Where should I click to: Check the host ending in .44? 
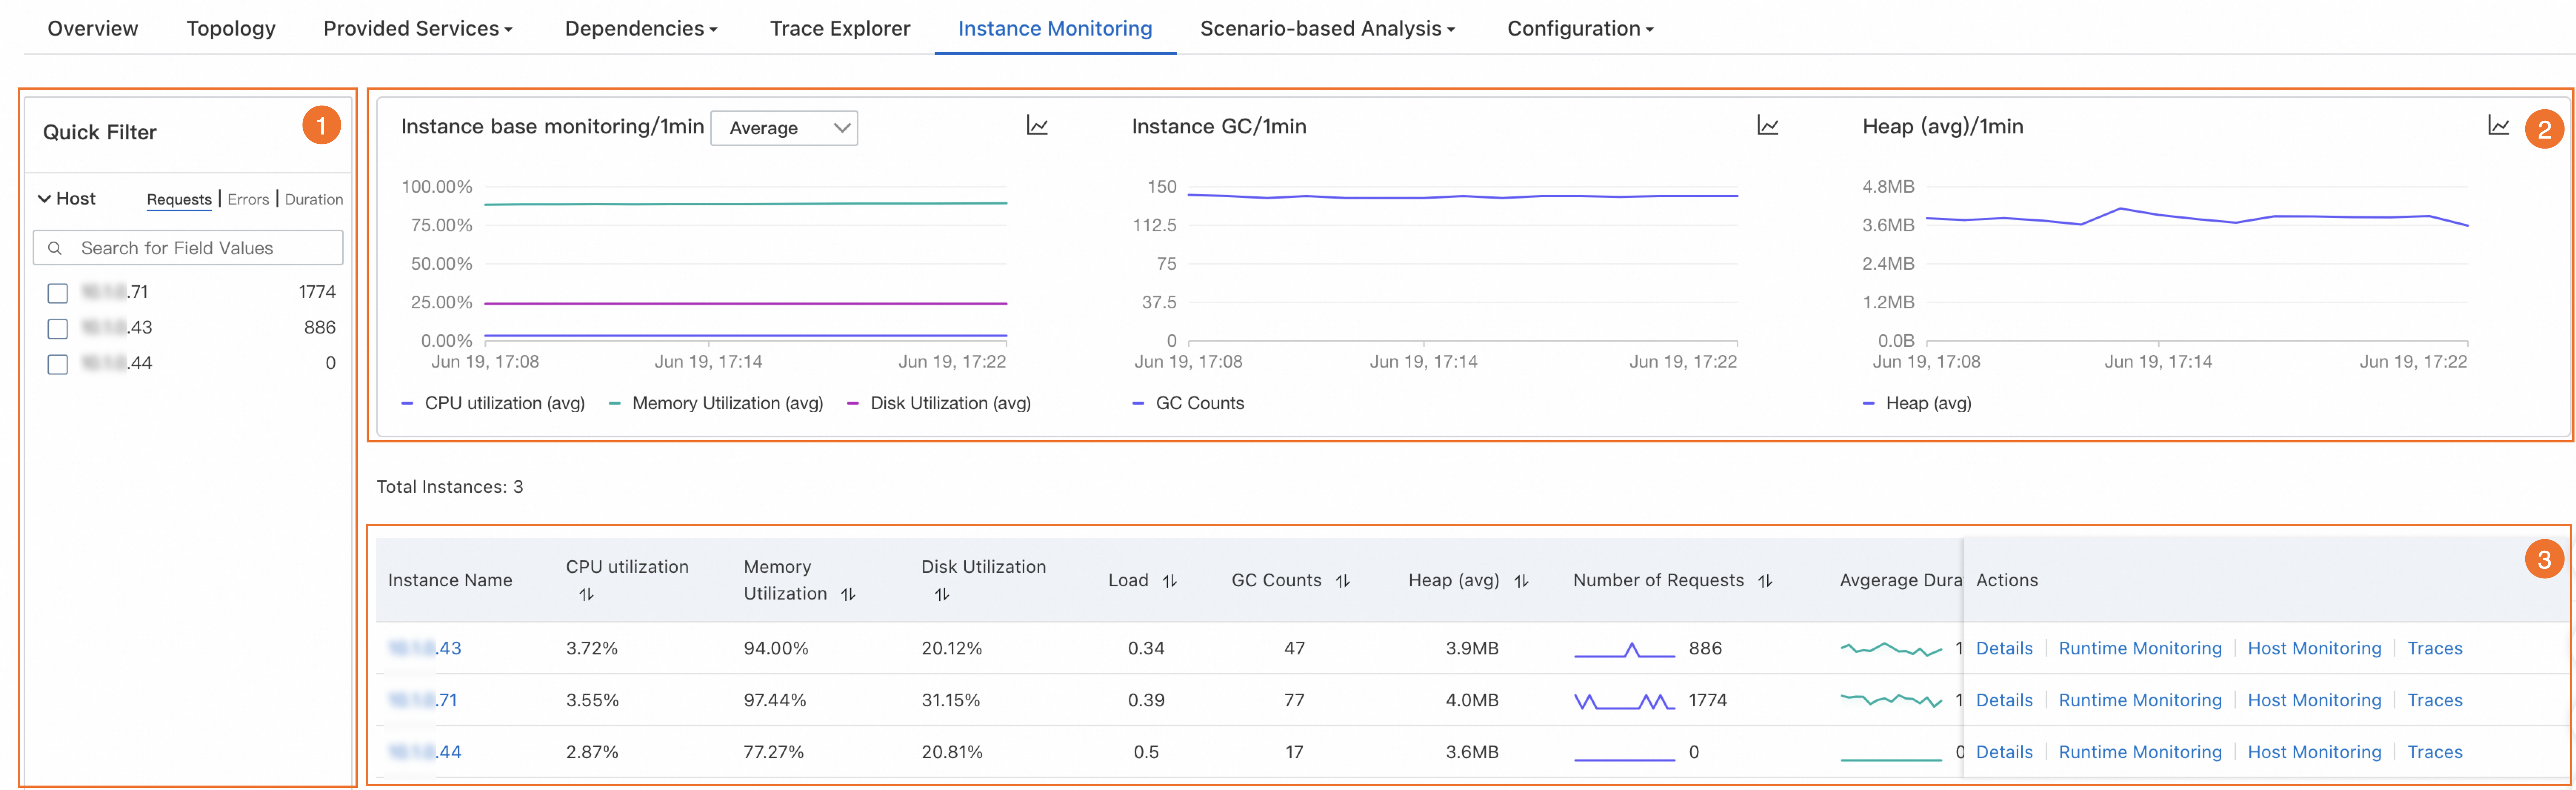[58, 364]
